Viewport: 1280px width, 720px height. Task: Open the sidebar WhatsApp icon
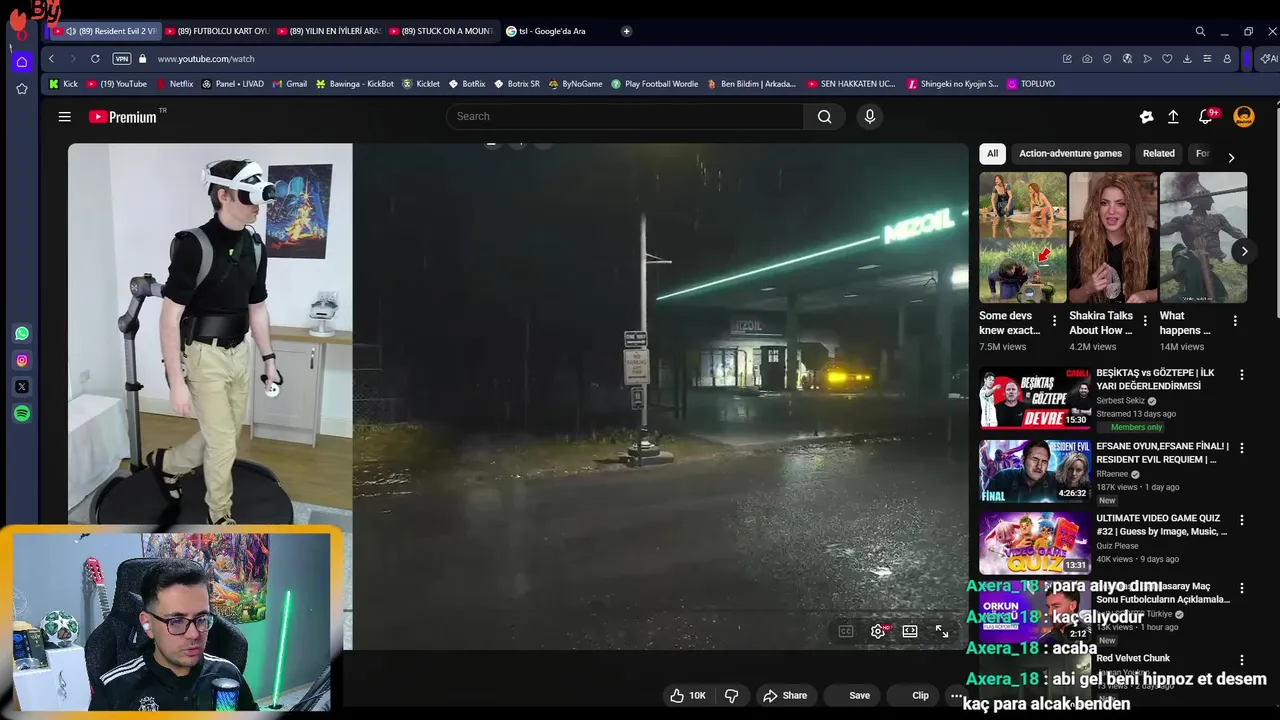click(22, 333)
